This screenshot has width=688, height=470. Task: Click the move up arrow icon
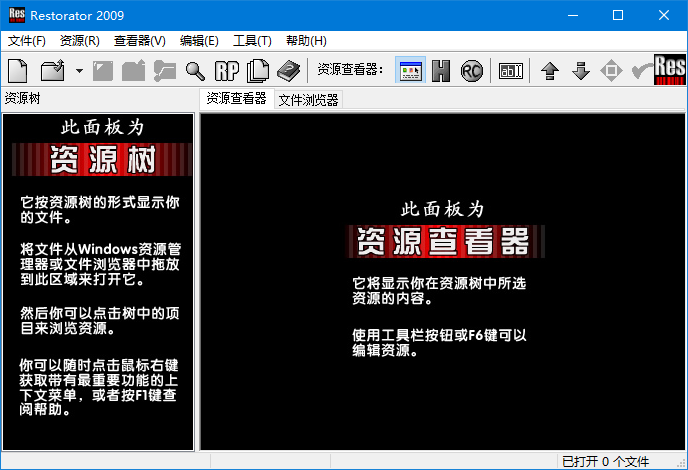[550, 71]
